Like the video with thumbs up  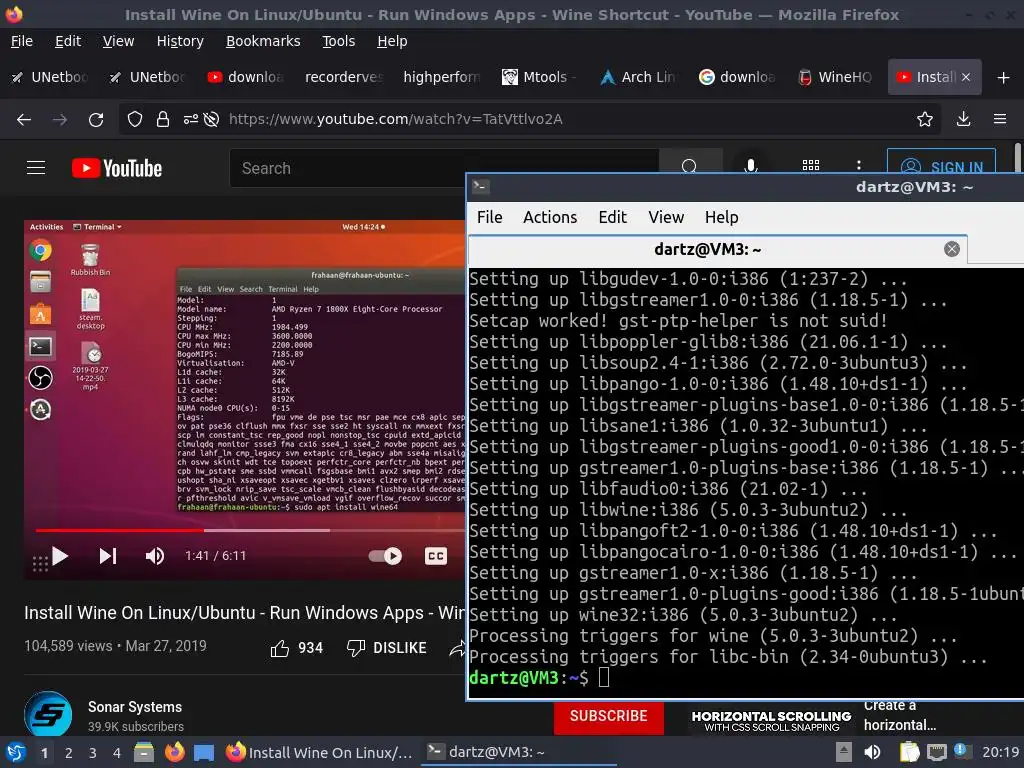(296, 648)
